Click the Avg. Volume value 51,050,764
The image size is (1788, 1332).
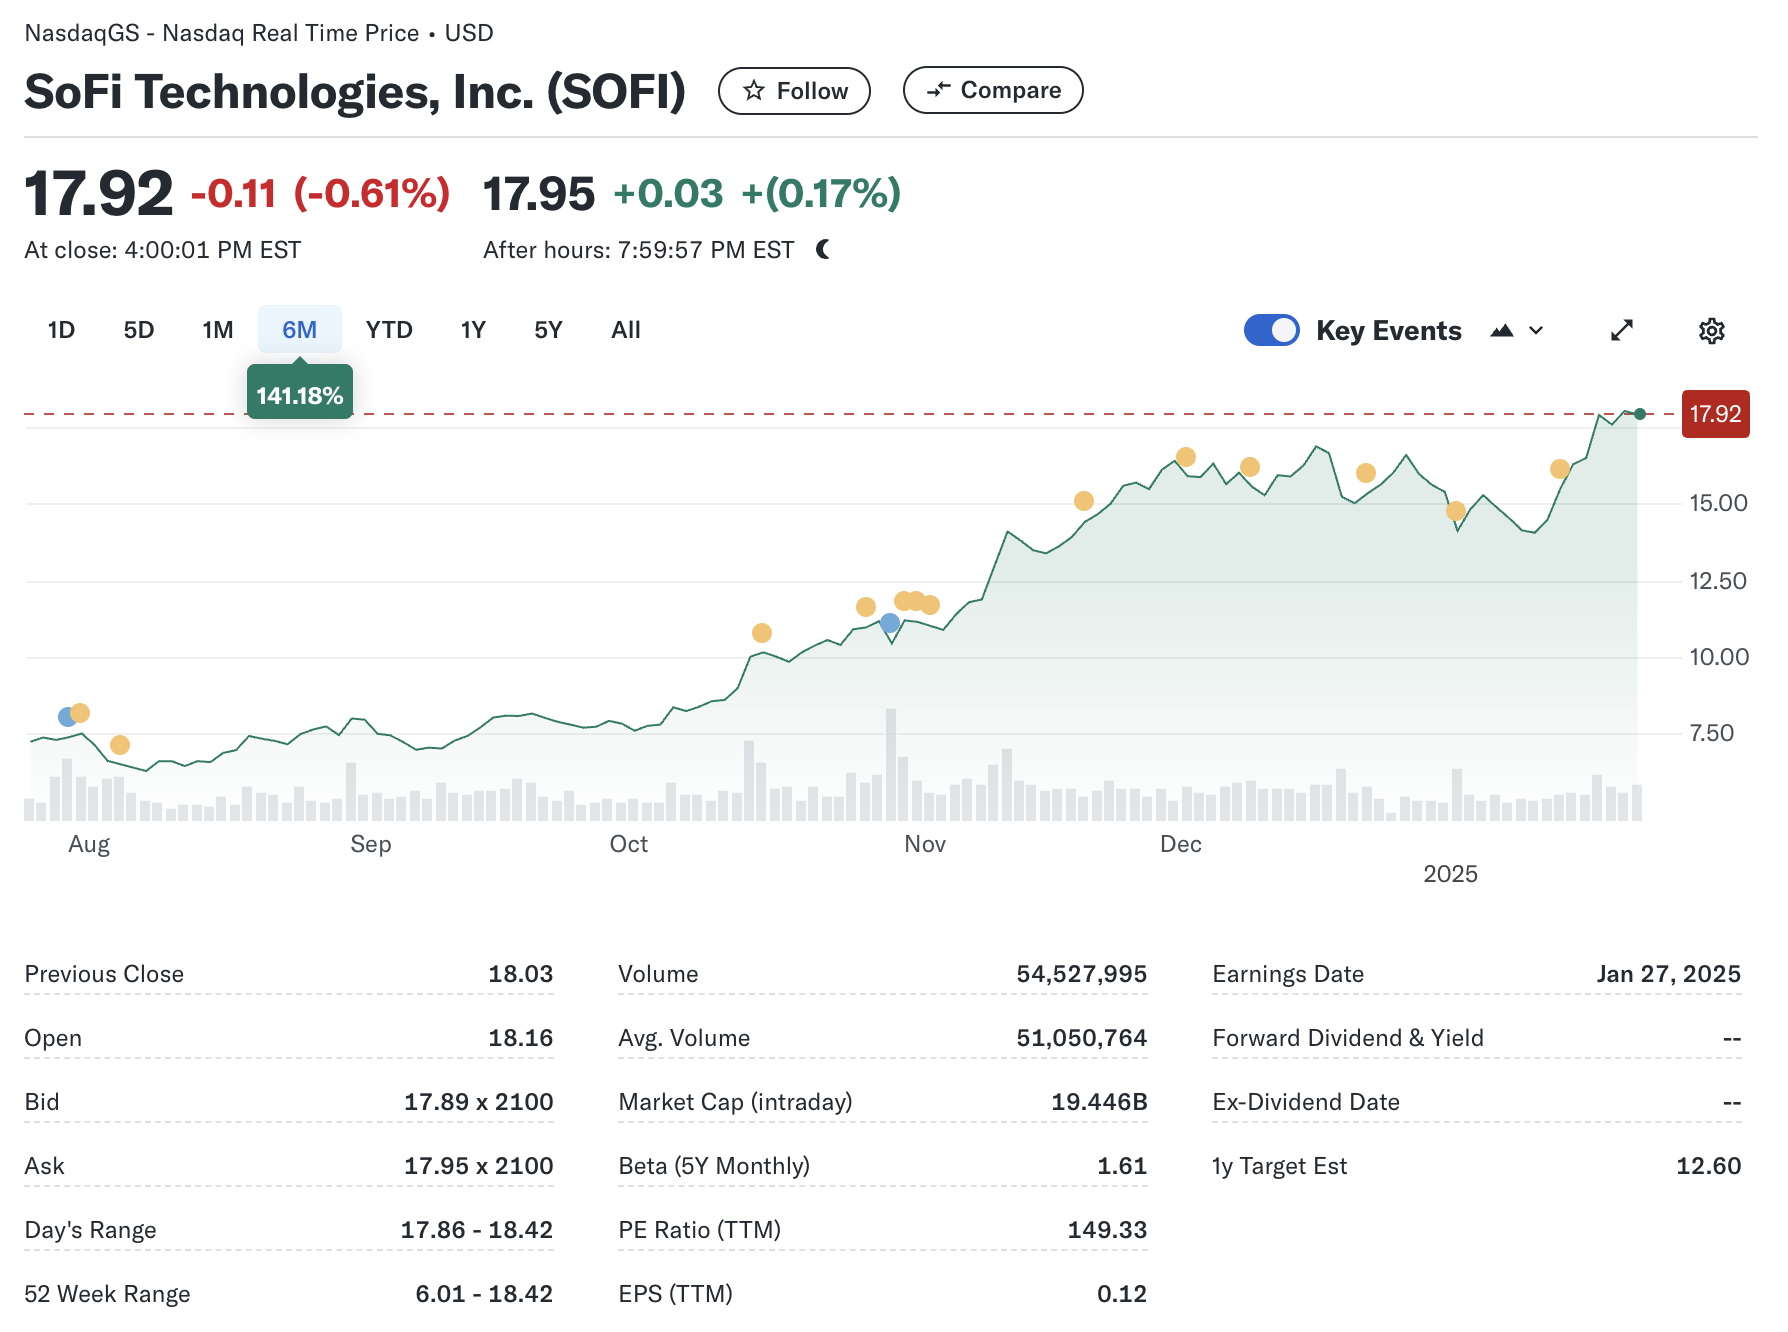[1081, 1038]
